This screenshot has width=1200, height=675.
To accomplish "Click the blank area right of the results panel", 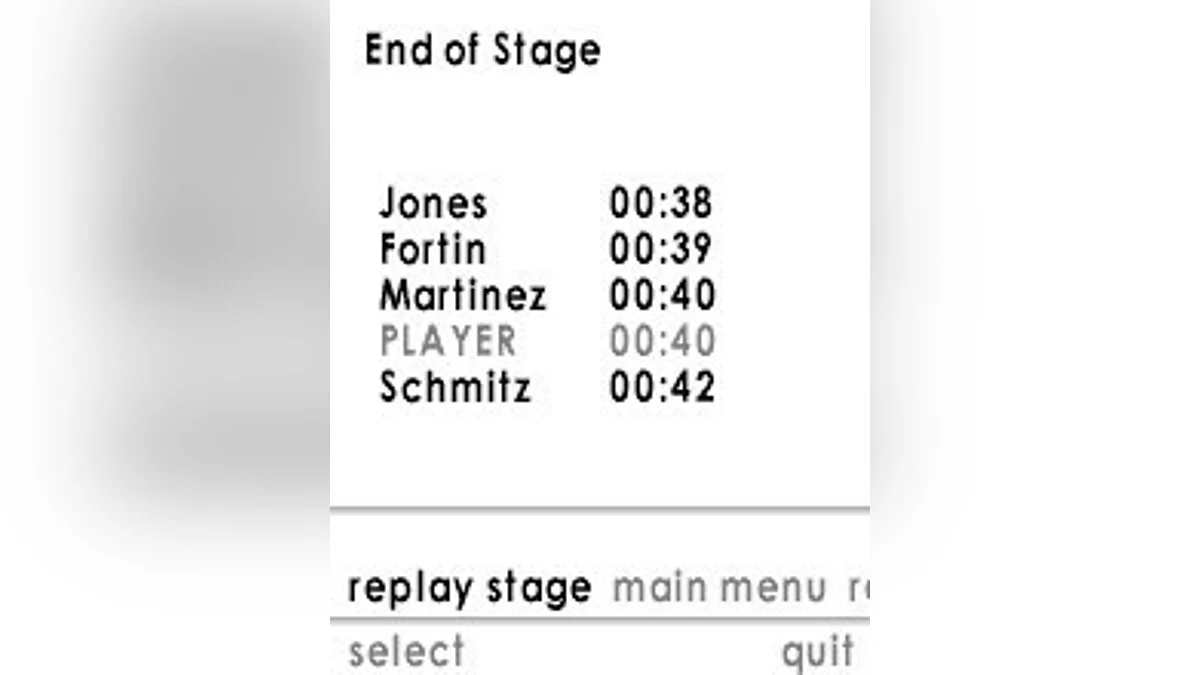I will (1030, 300).
